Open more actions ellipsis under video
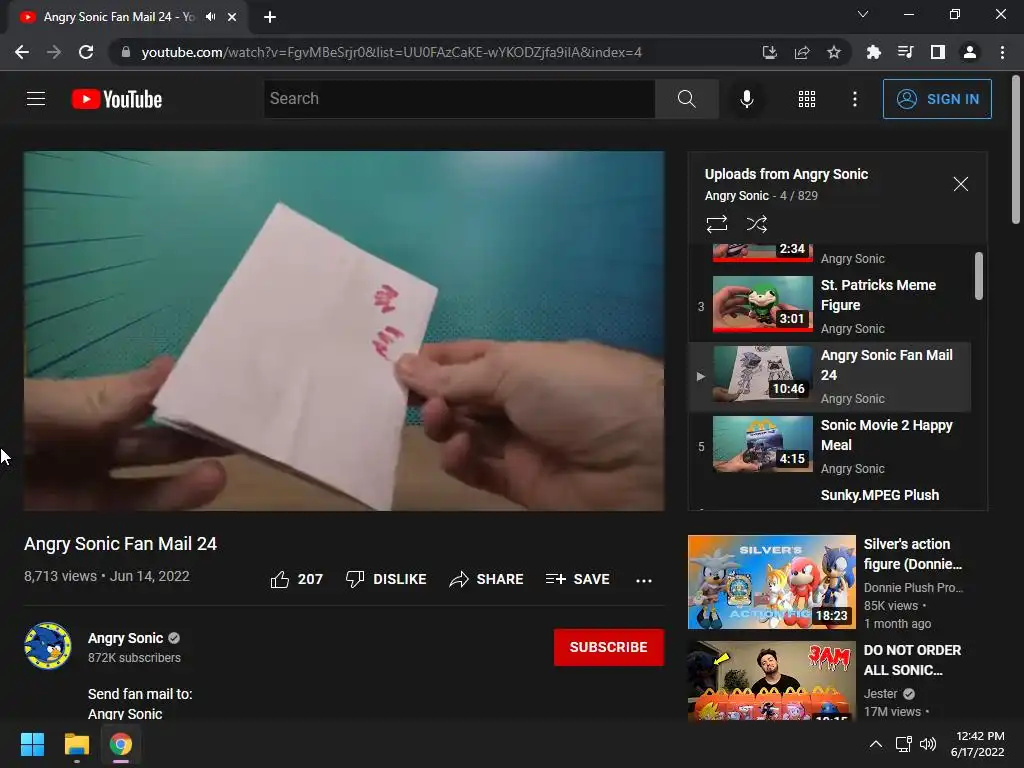Screen dimensions: 1024x768 point(644,581)
